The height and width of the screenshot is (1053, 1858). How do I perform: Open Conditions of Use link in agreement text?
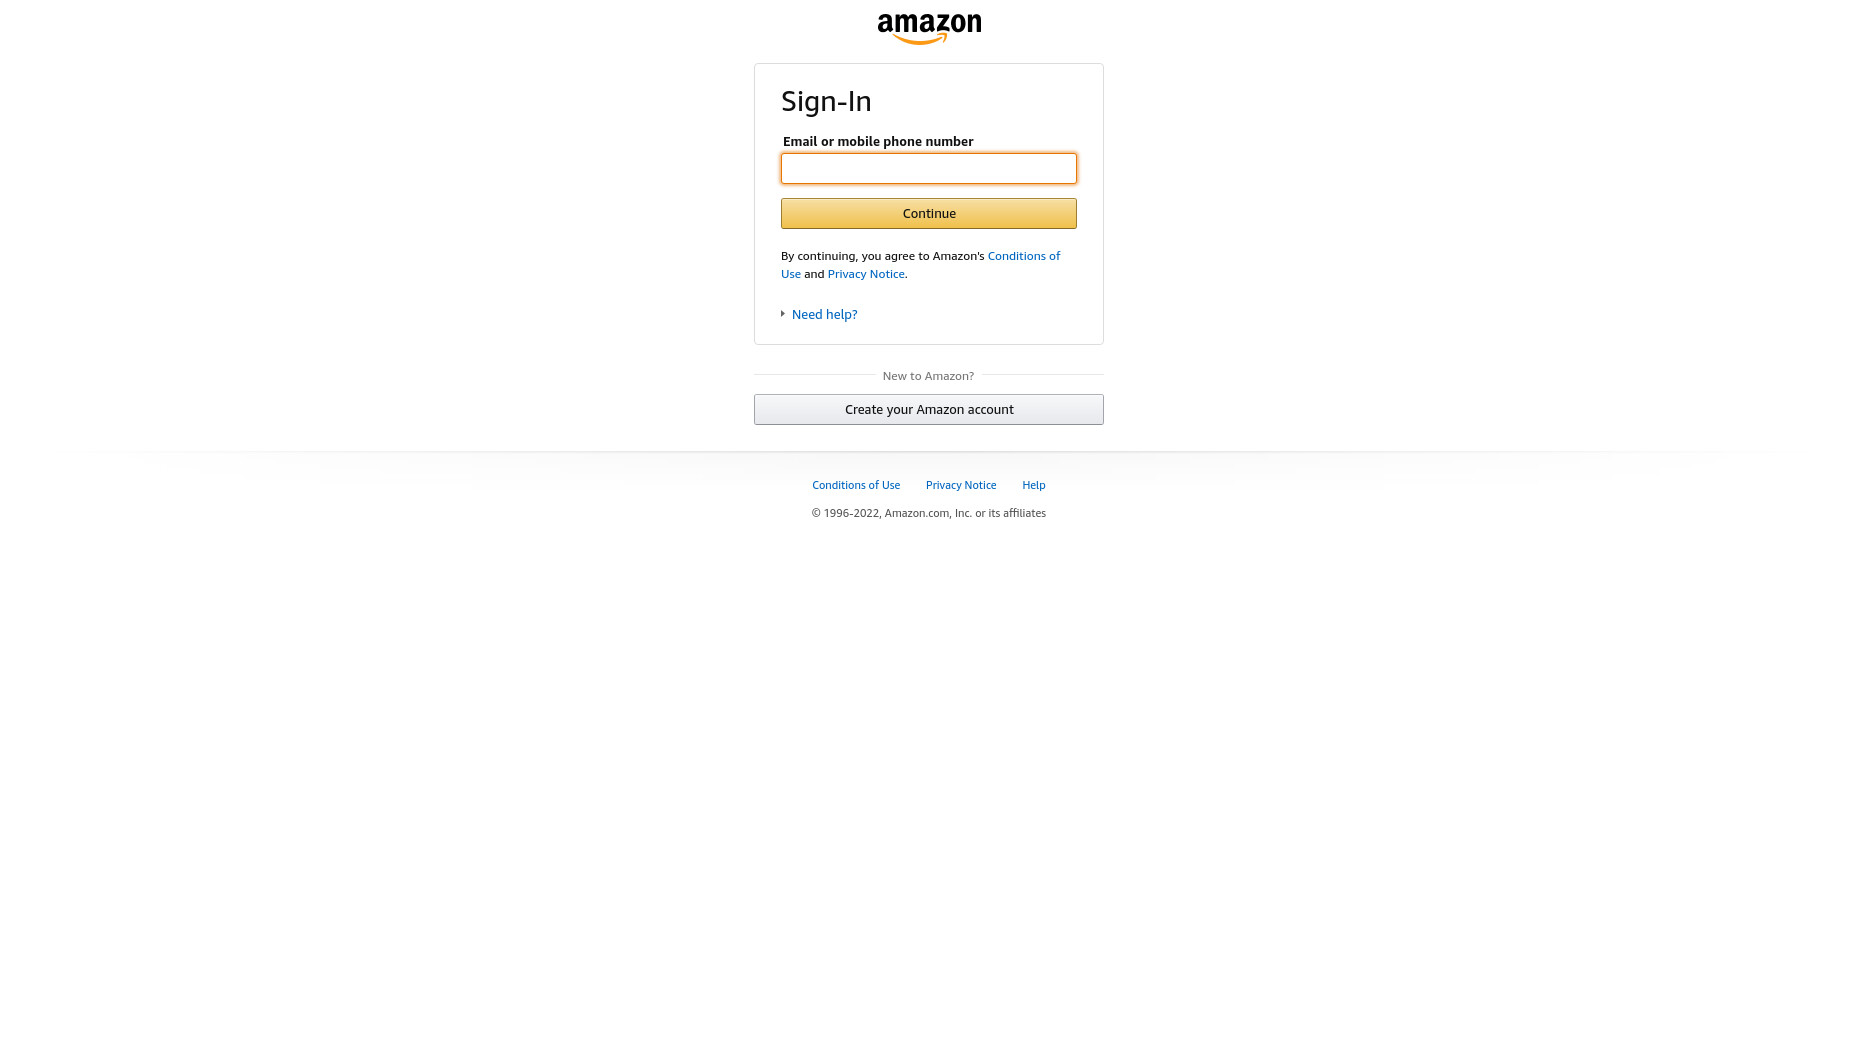1024,256
